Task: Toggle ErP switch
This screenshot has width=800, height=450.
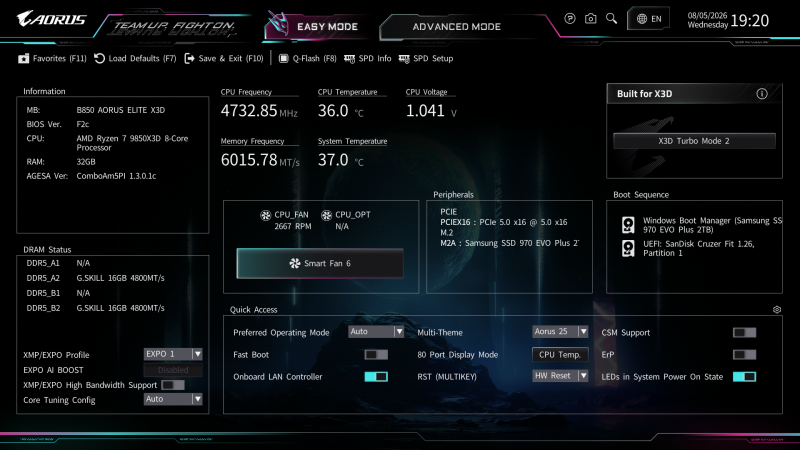Action: (744, 355)
